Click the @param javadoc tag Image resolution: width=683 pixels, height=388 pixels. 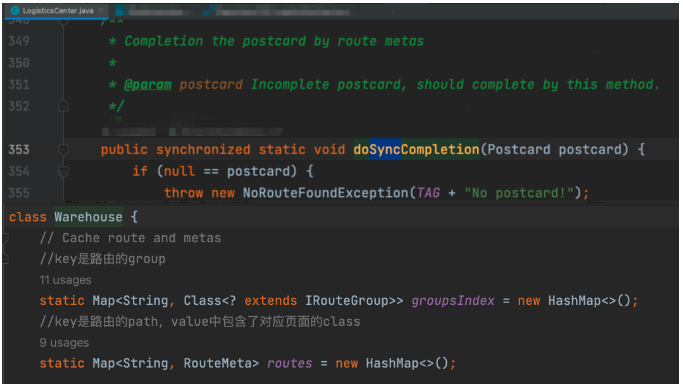[148, 84]
